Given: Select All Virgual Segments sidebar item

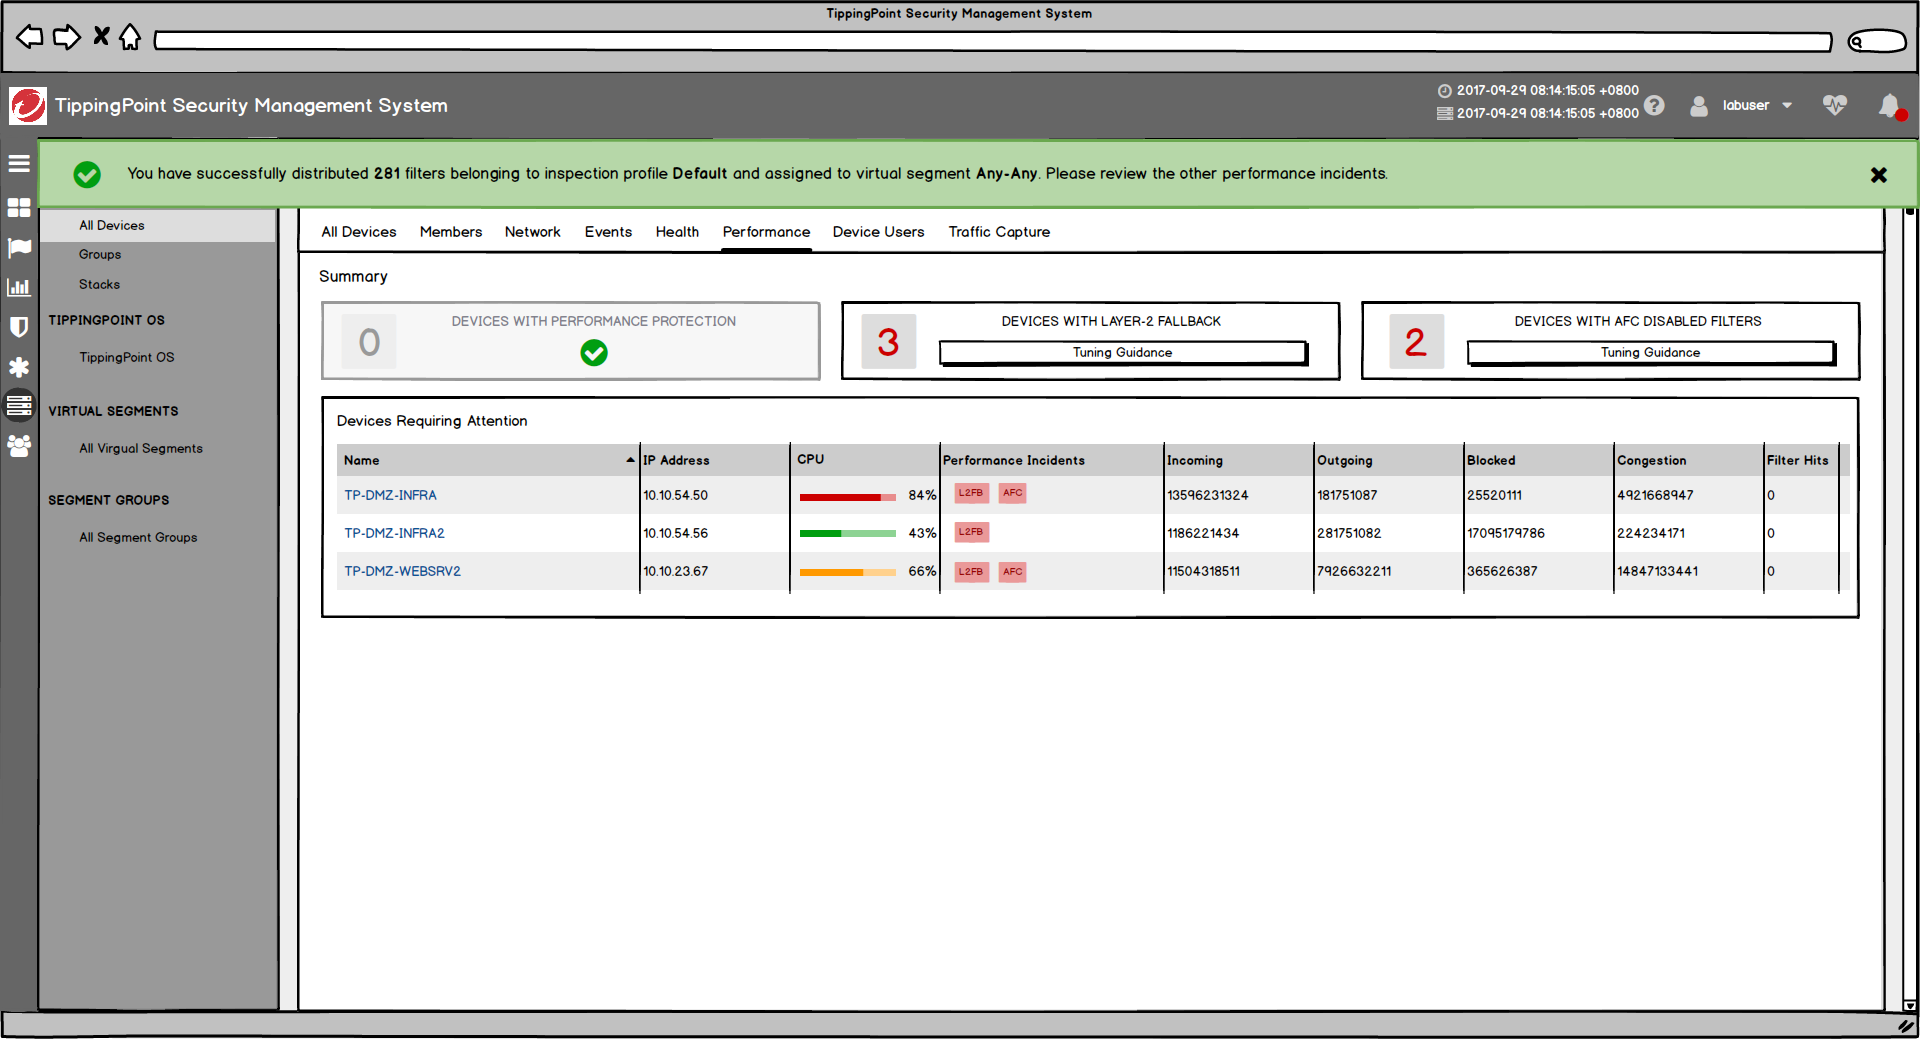Looking at the screenshot, I should 141,448.
